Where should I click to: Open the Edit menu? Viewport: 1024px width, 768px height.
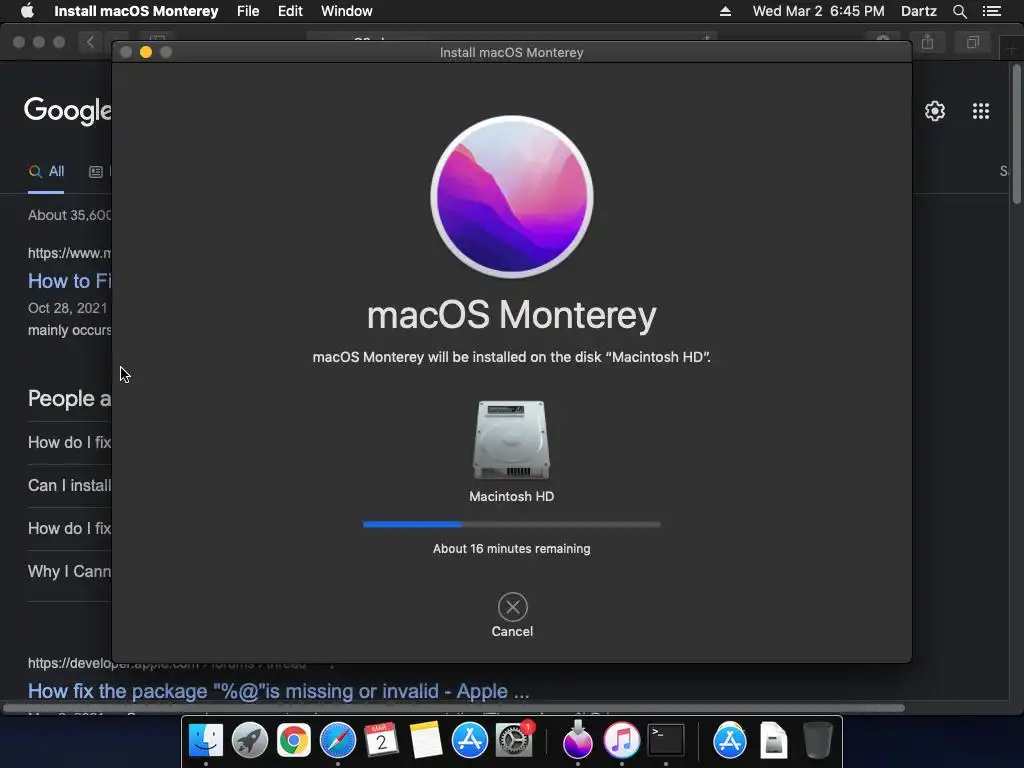[x=290, y=11]
